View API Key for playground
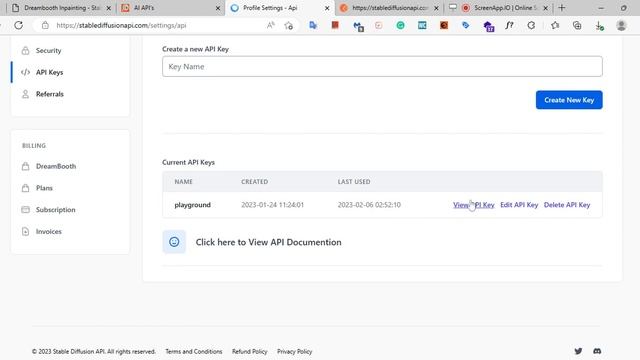The width and height of the screenshot is (640, 360). 473,205
